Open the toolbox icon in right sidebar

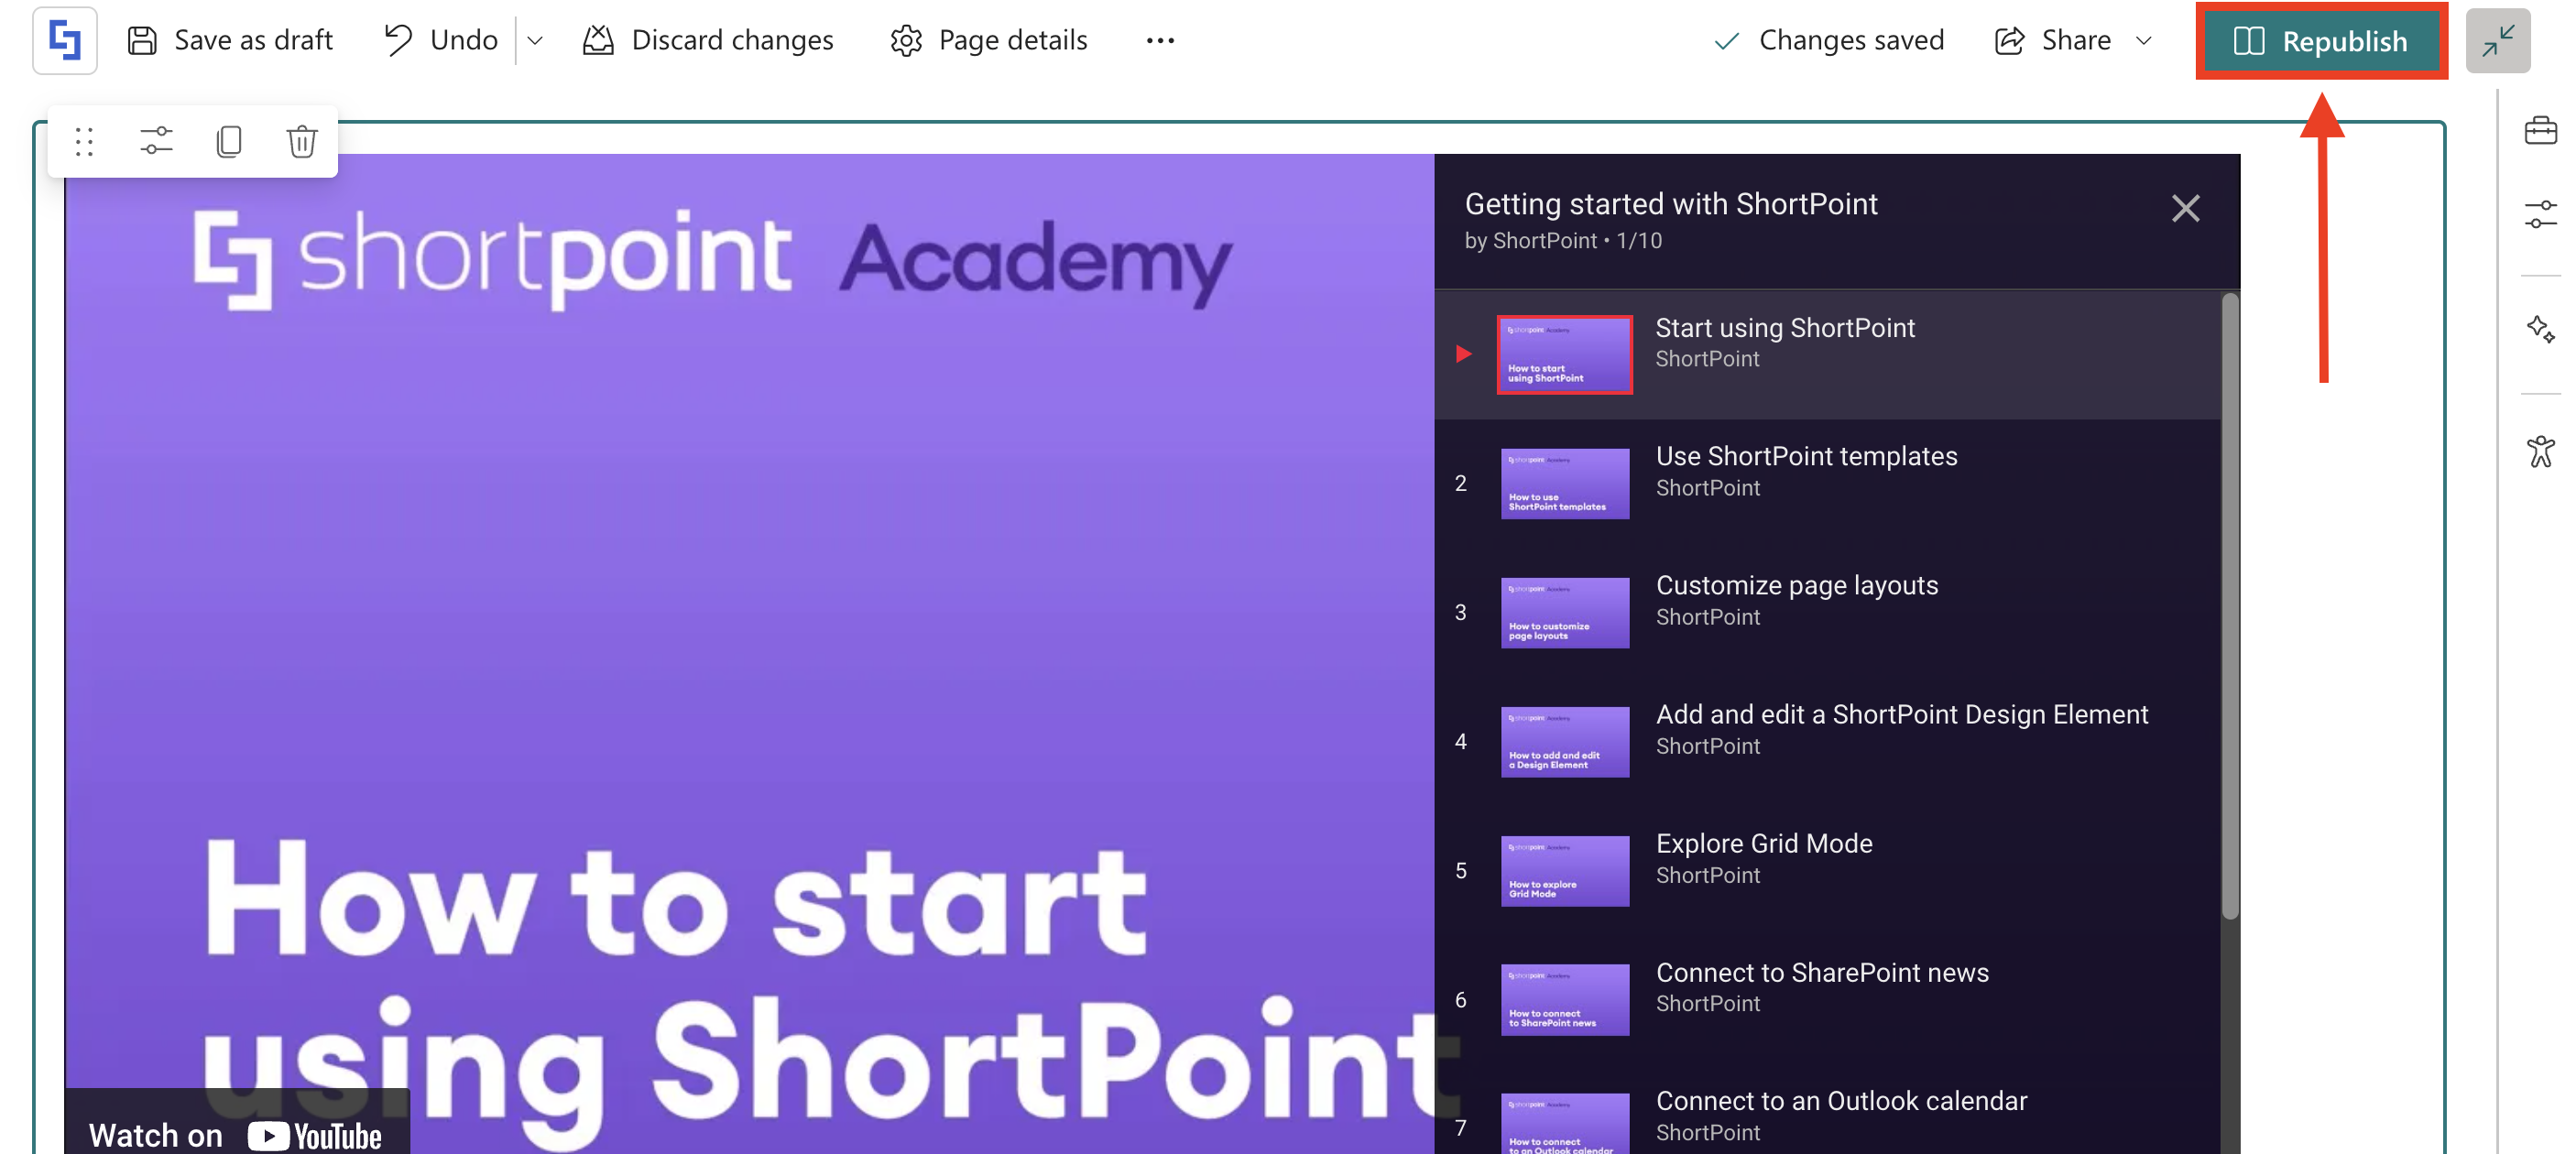[x=2539, y=131]
